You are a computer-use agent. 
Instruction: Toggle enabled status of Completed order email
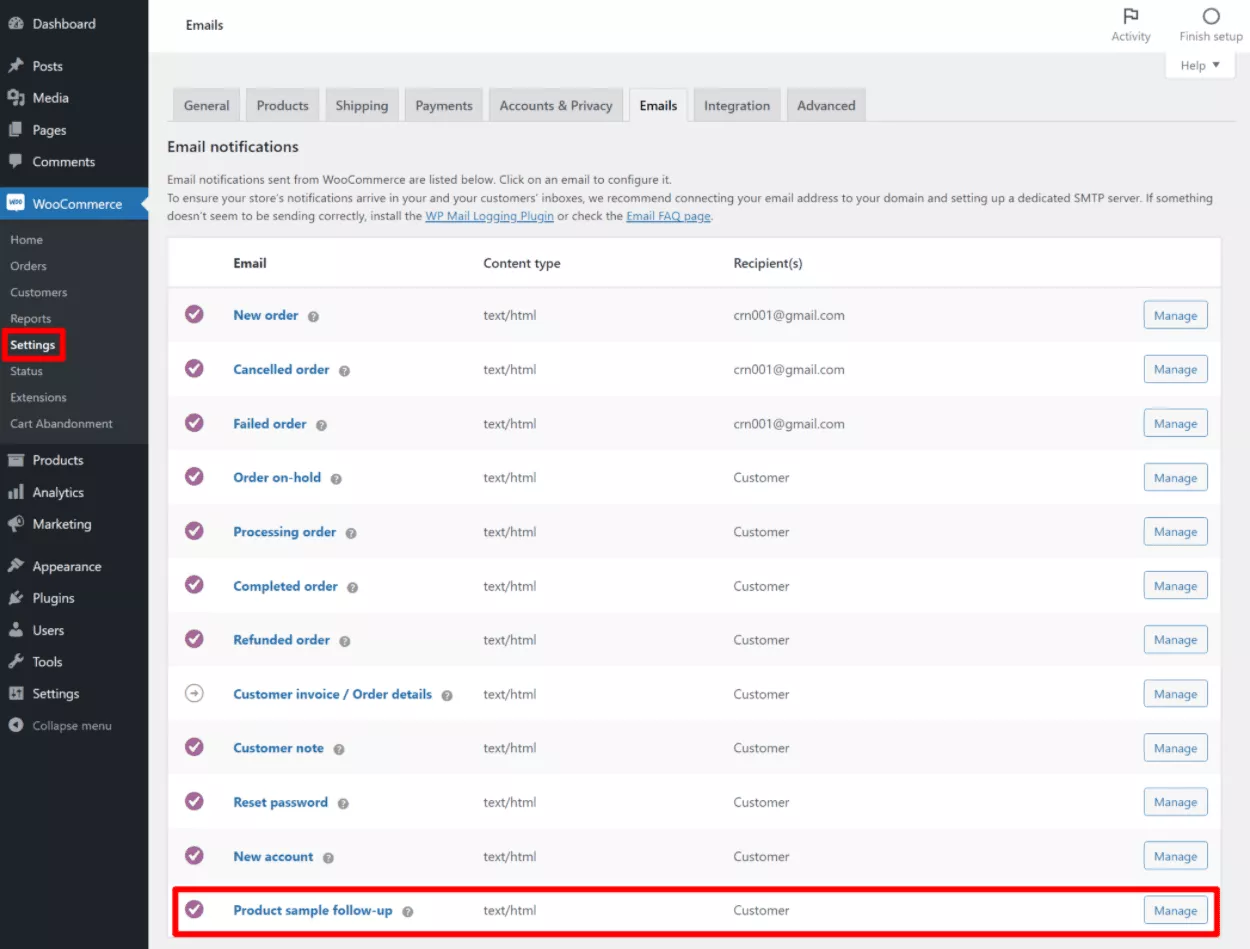click(x=194, y=584)
